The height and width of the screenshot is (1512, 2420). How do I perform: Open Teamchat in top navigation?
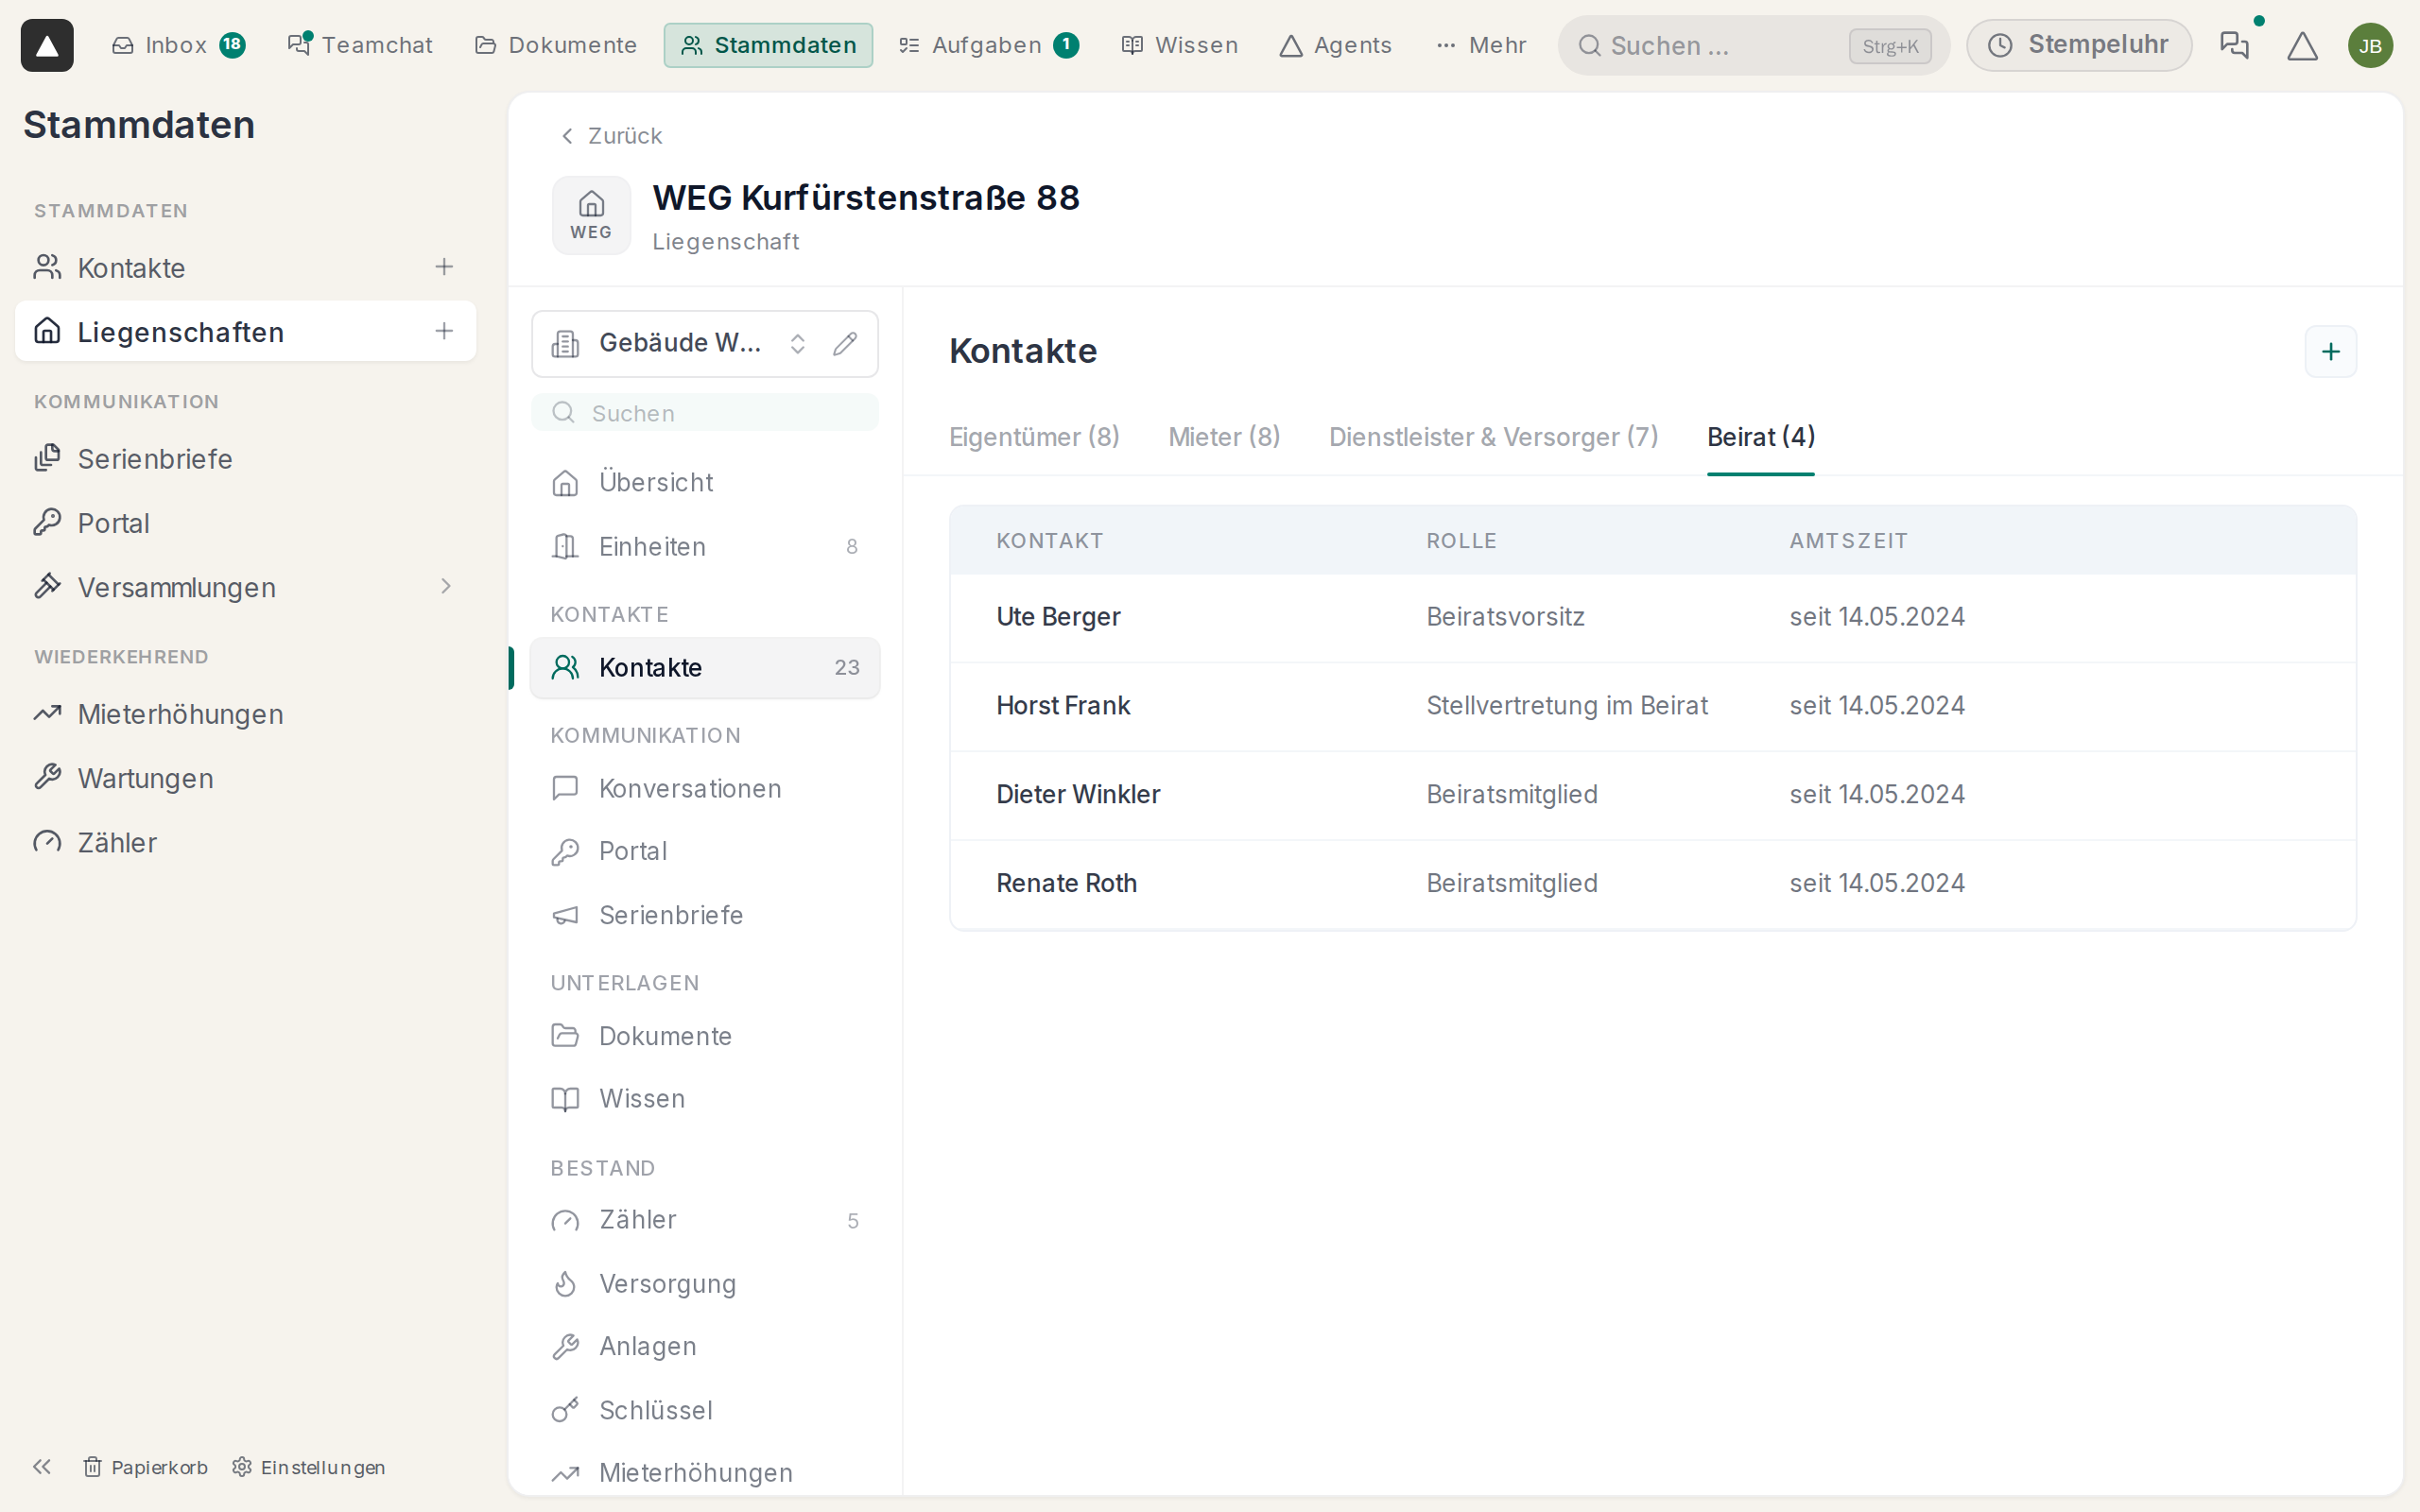tap(360, 45)
